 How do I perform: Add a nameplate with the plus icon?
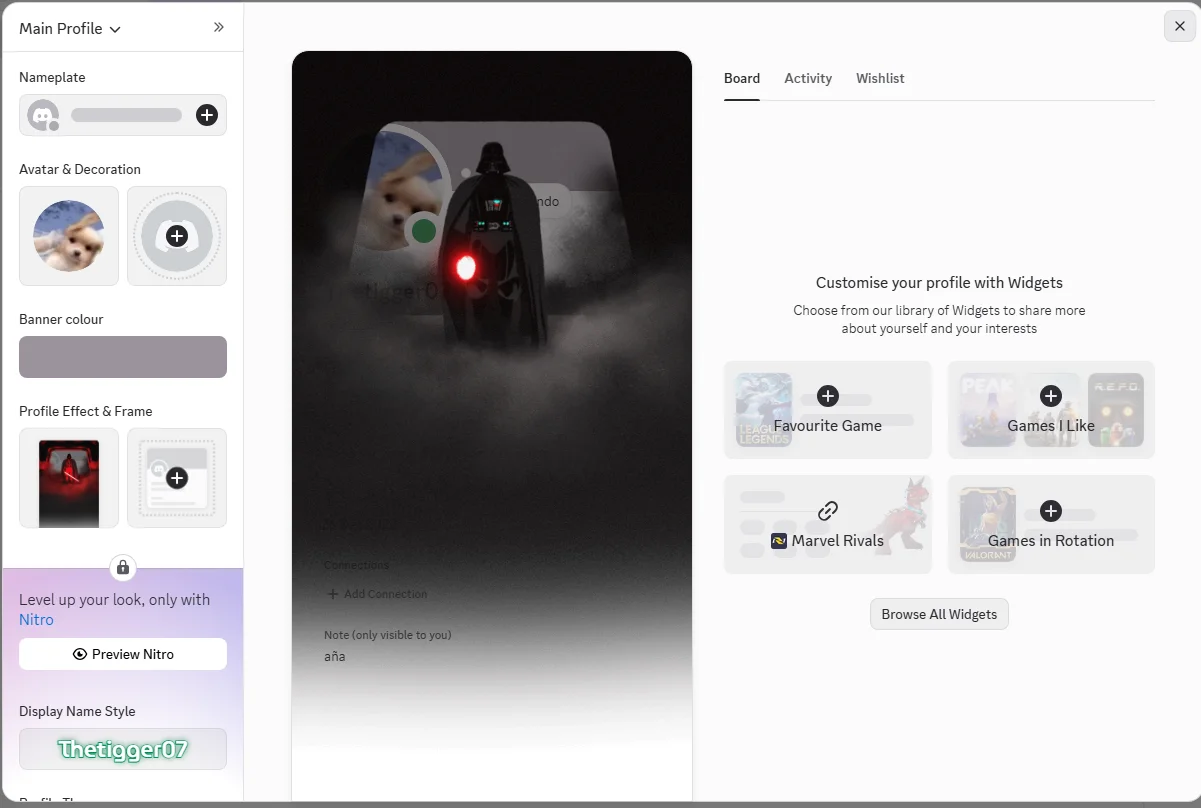[x=206, y=115]
